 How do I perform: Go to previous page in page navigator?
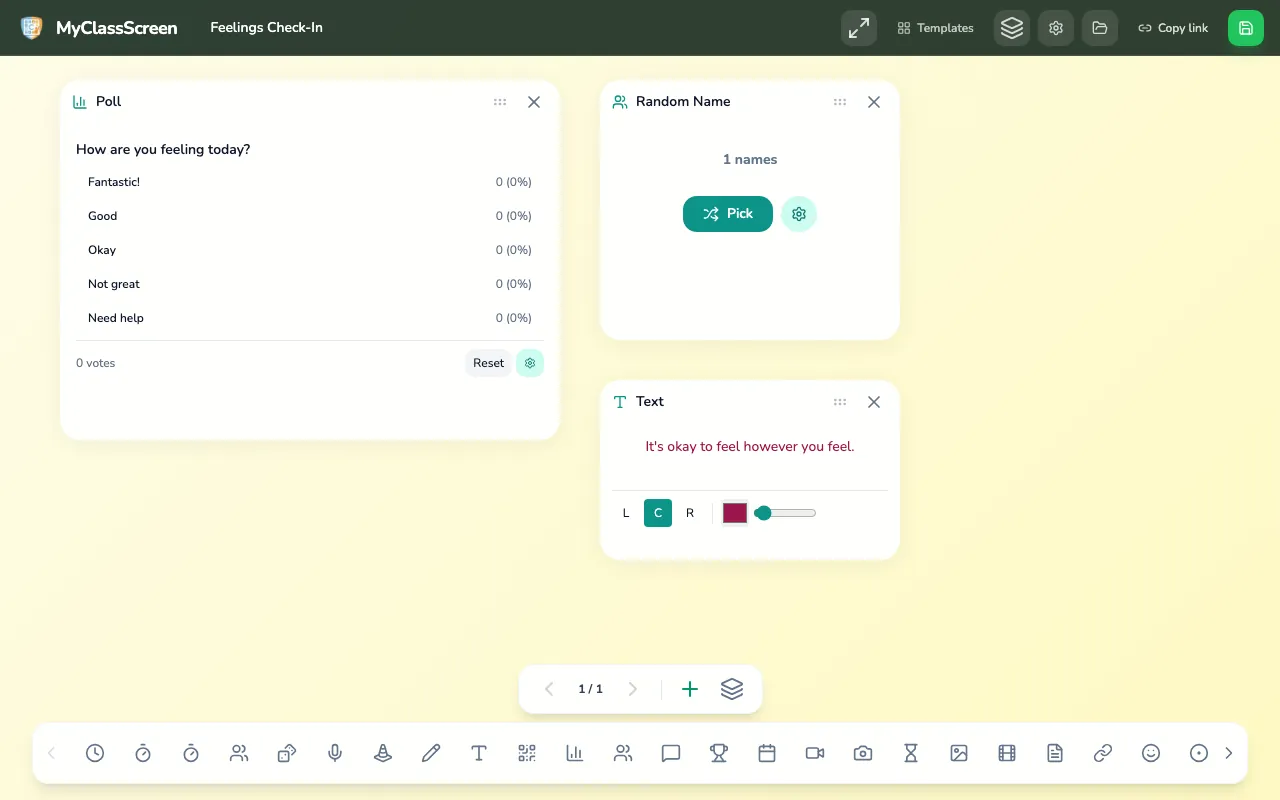548,689
